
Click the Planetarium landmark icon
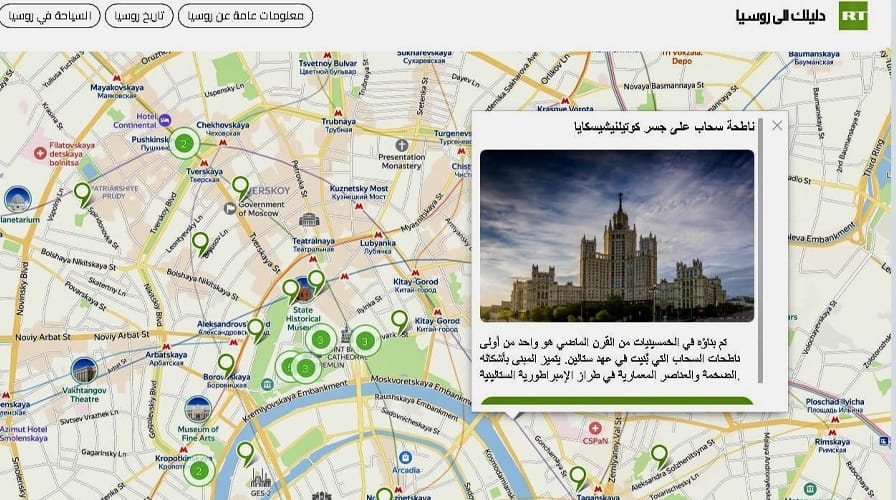tap(17, 199)
